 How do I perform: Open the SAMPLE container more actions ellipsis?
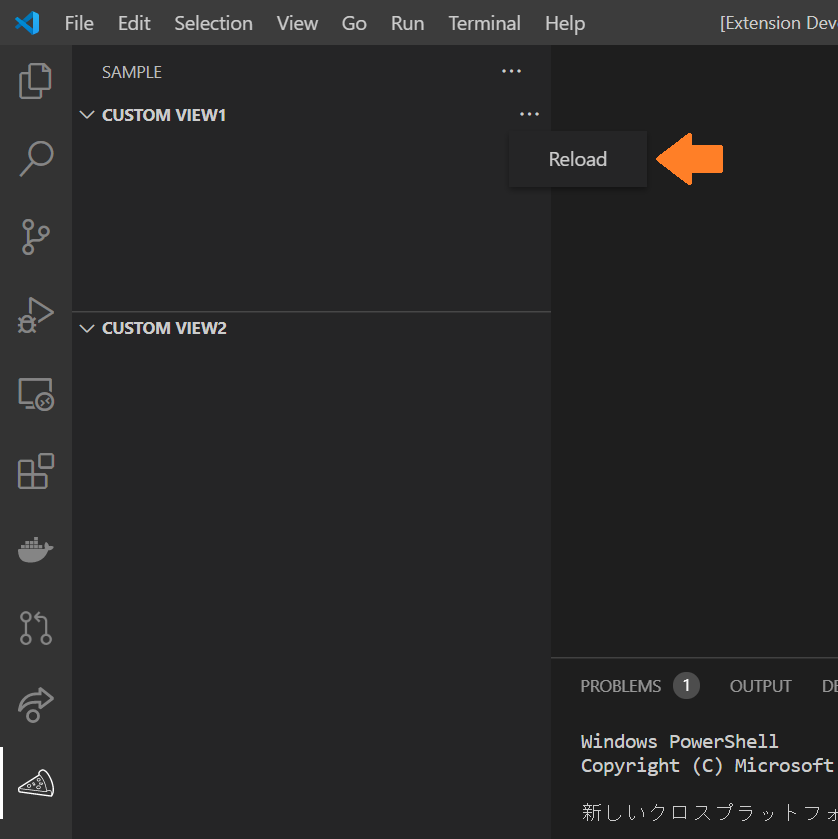[511, 71]
